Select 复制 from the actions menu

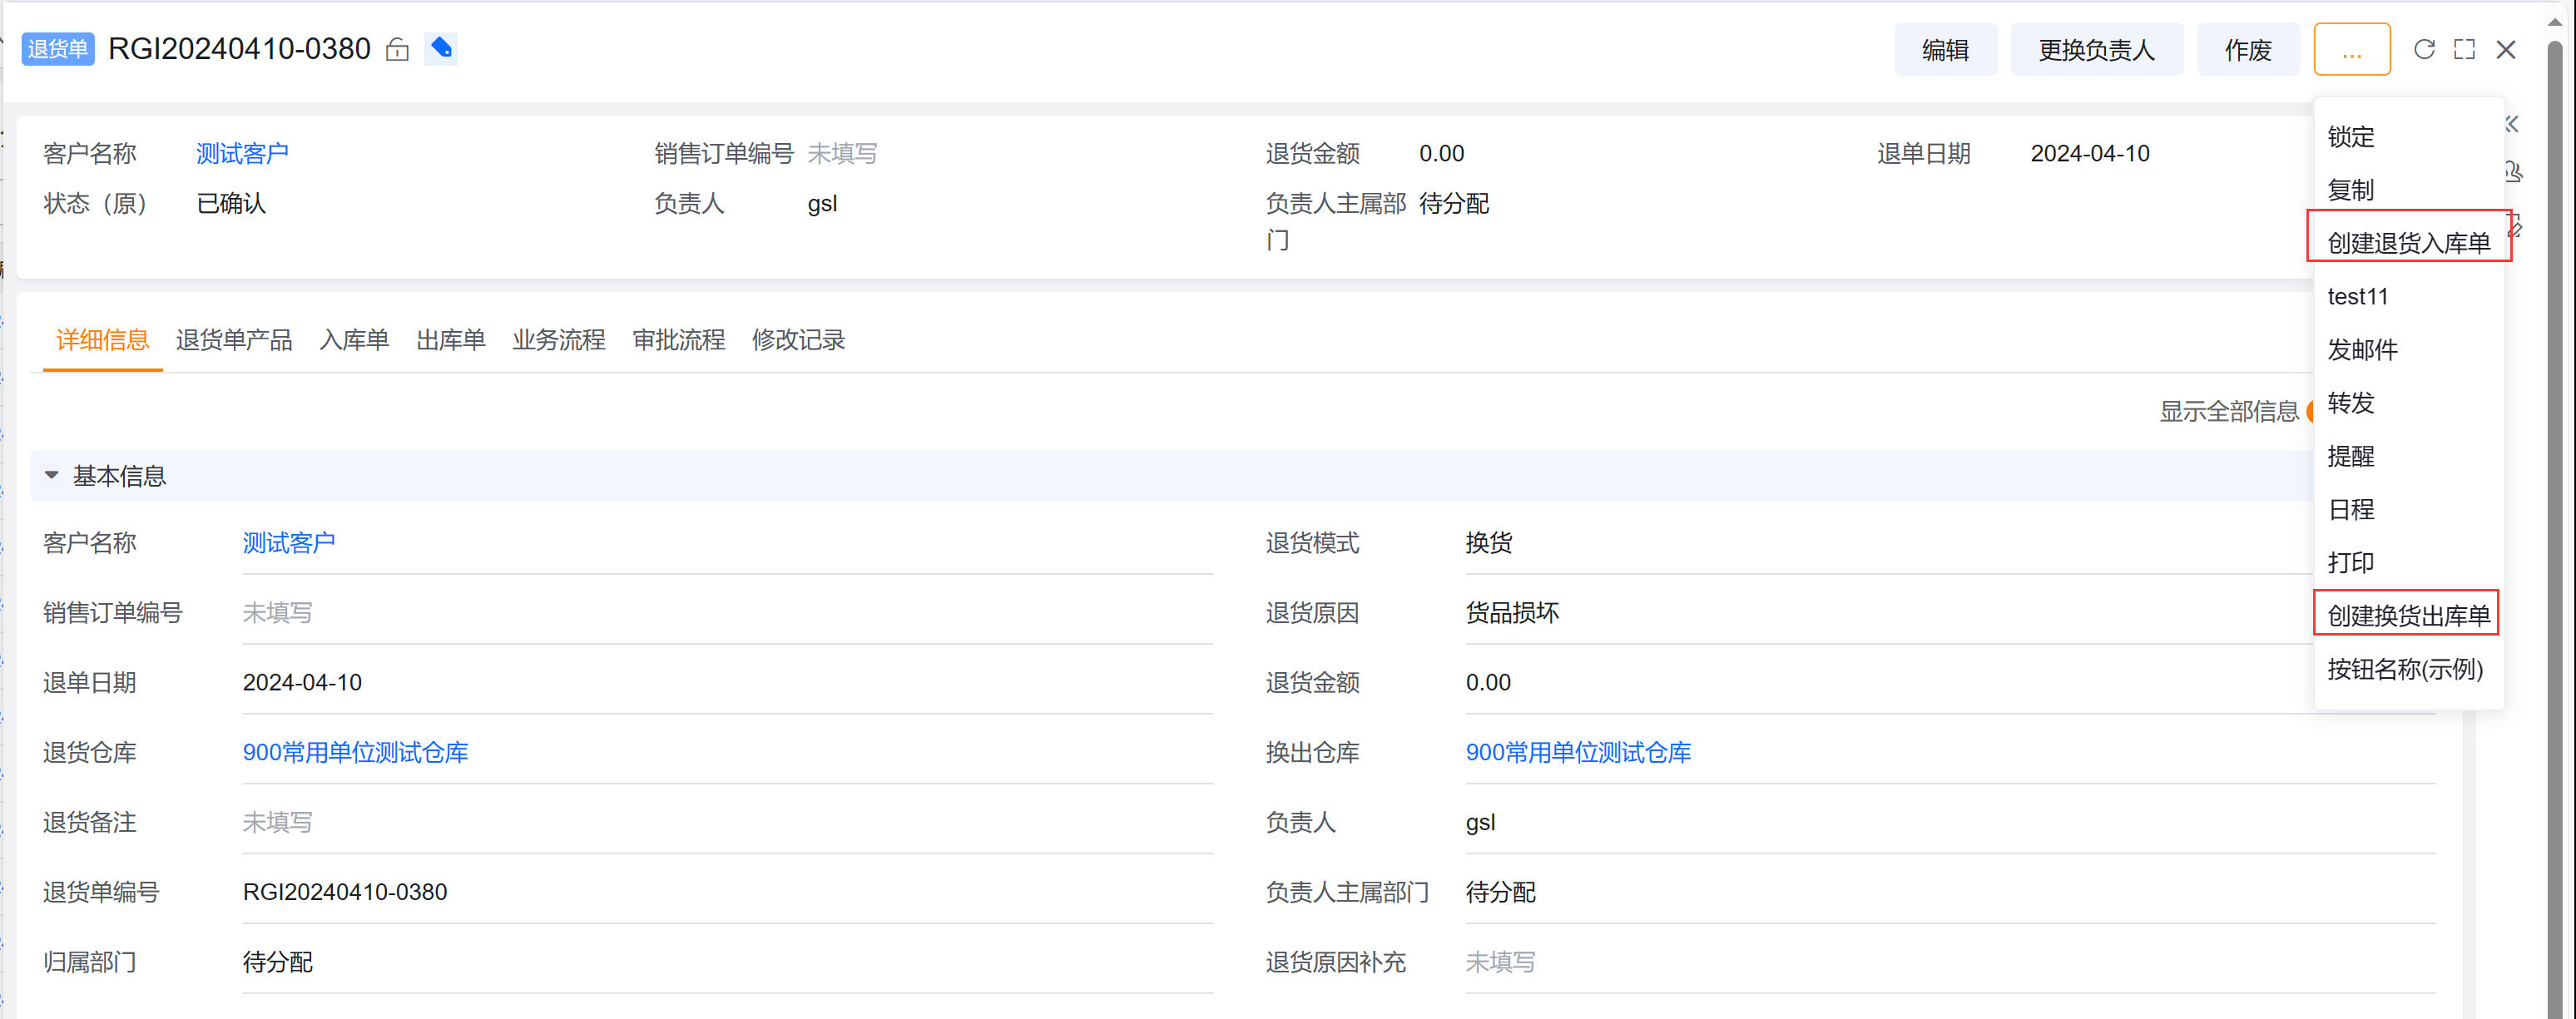2351,190
